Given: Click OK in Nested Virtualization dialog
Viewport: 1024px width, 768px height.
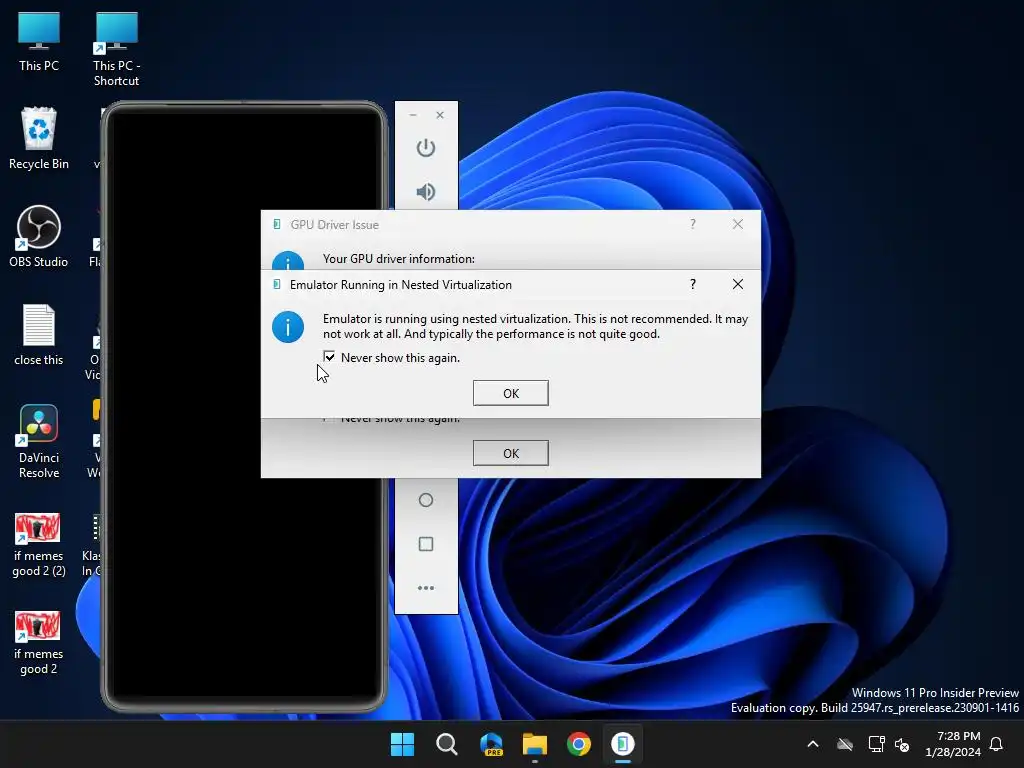Looking at the screenshot, I should tap(511, 393).
